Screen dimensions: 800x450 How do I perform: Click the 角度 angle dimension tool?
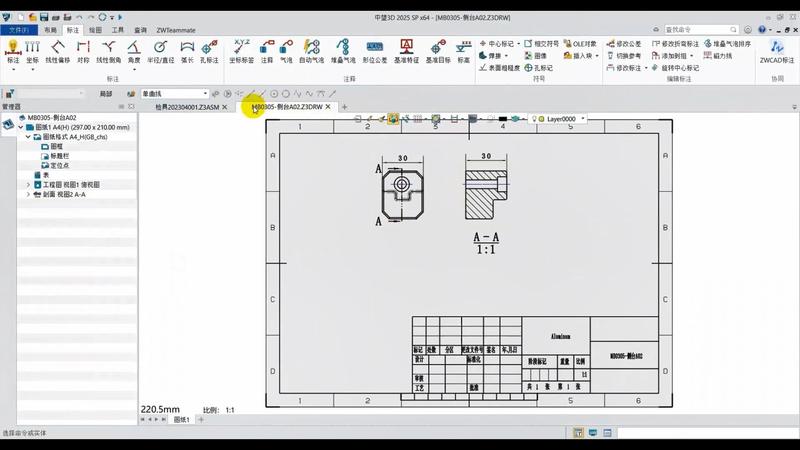(134, 51)
